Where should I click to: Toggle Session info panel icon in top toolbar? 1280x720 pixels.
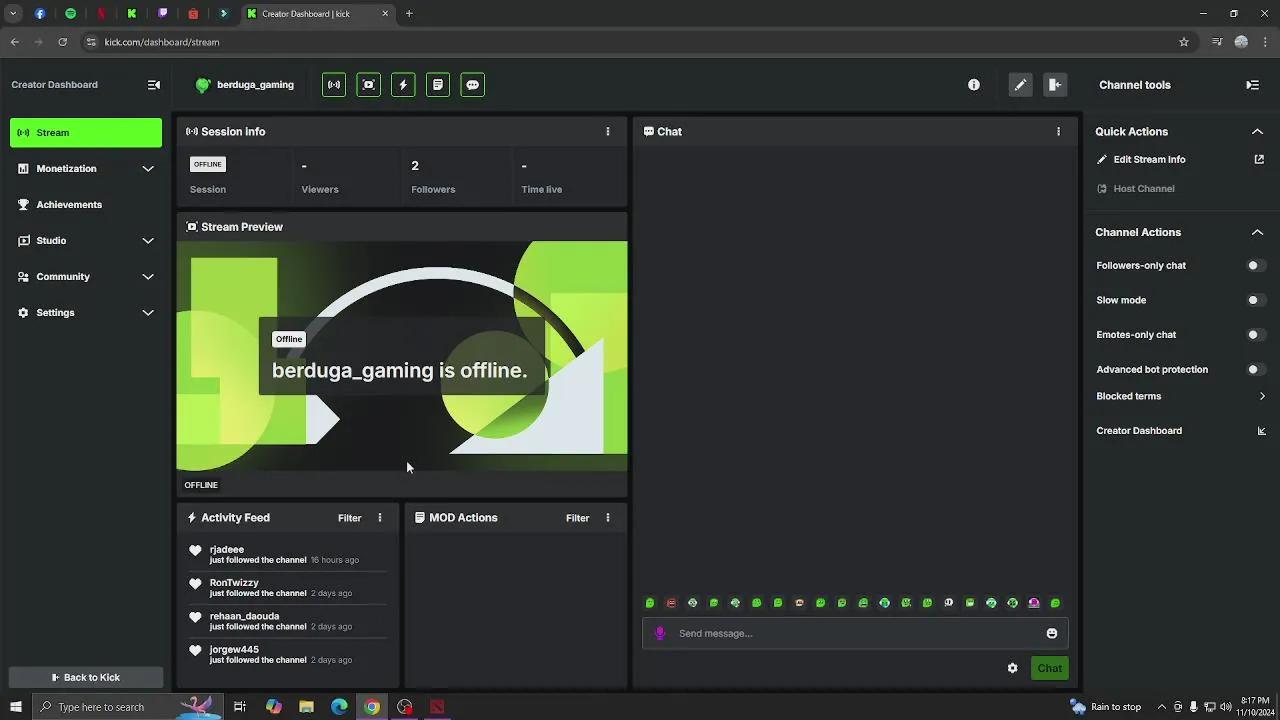click(x=334, y=85)
